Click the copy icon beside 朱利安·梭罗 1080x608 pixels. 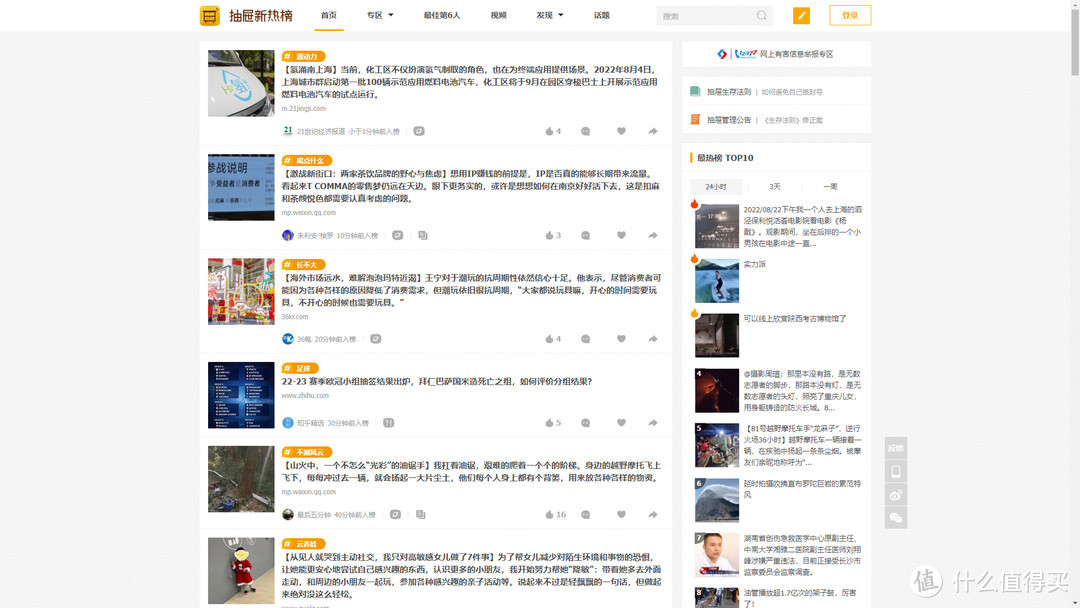[423, 235]
